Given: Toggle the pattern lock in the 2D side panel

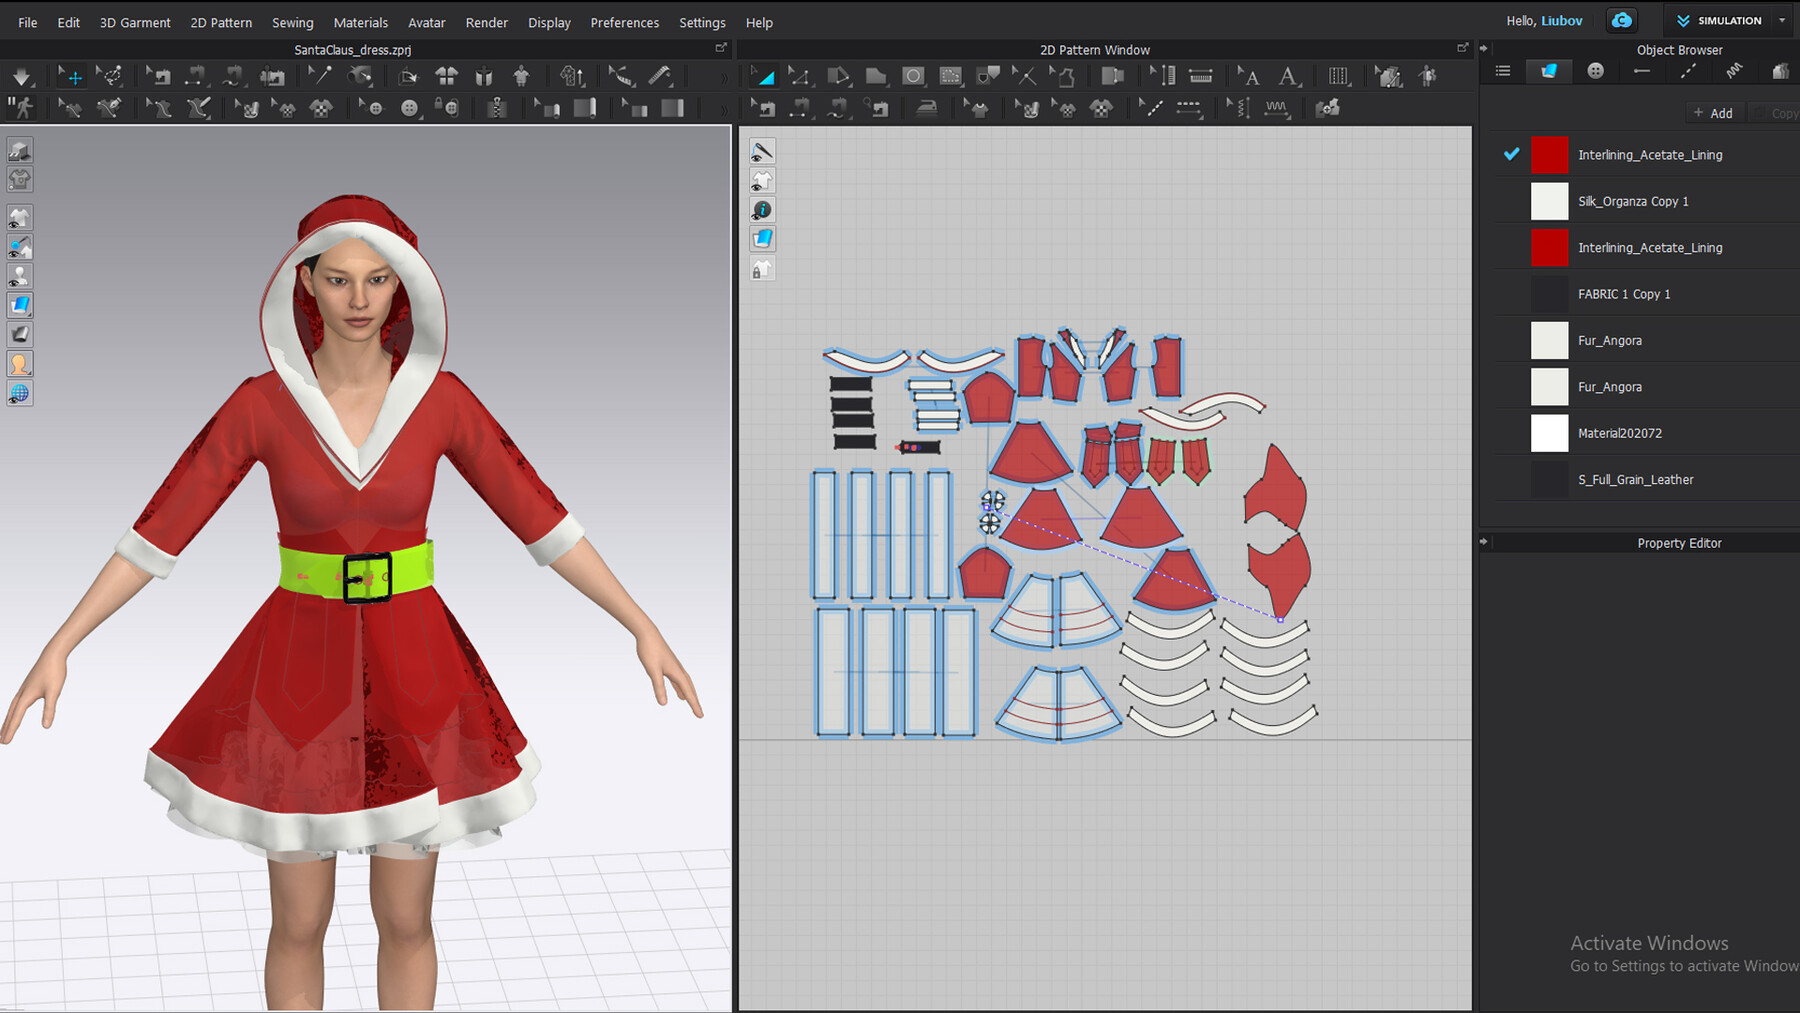Looking at the screenshot, I should 761,268.
